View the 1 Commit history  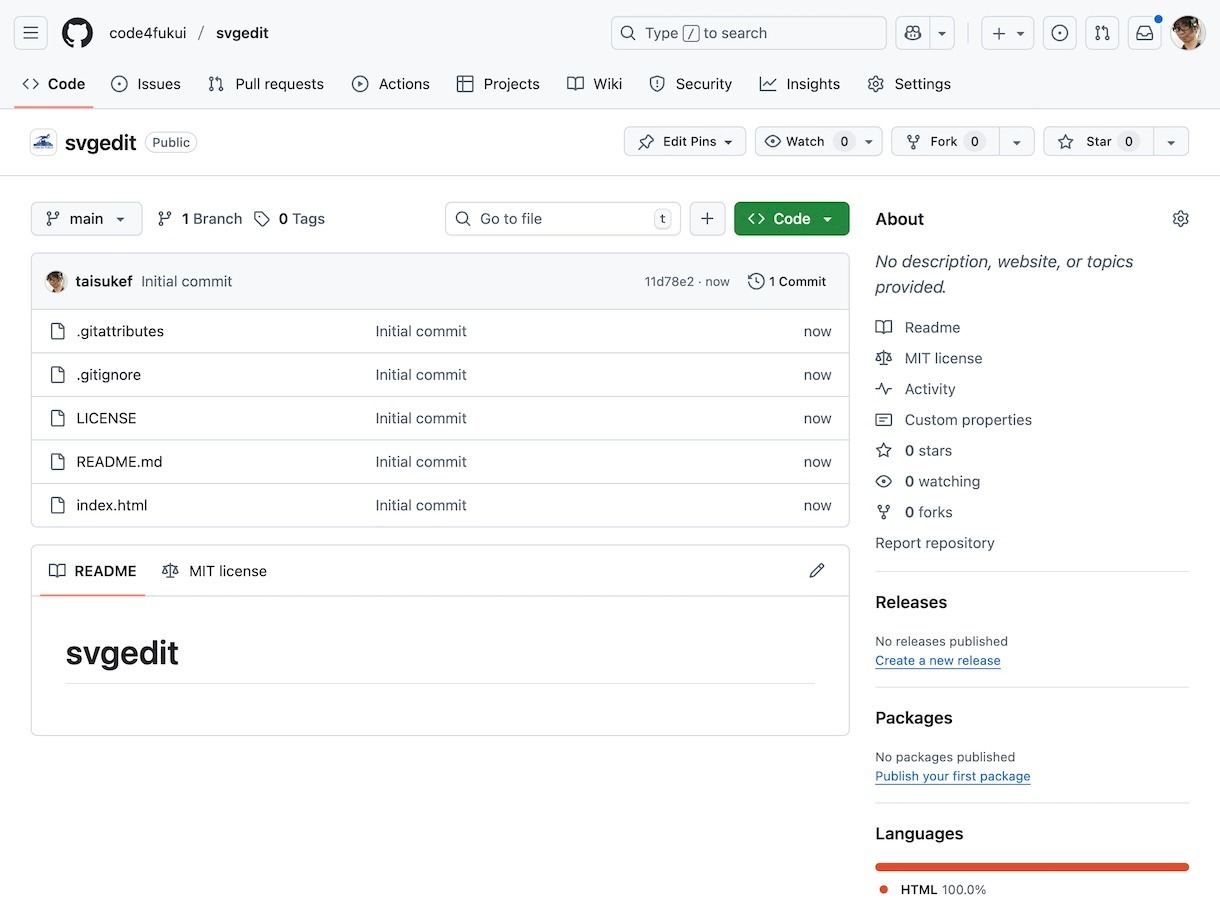click(x=787, y=282)
